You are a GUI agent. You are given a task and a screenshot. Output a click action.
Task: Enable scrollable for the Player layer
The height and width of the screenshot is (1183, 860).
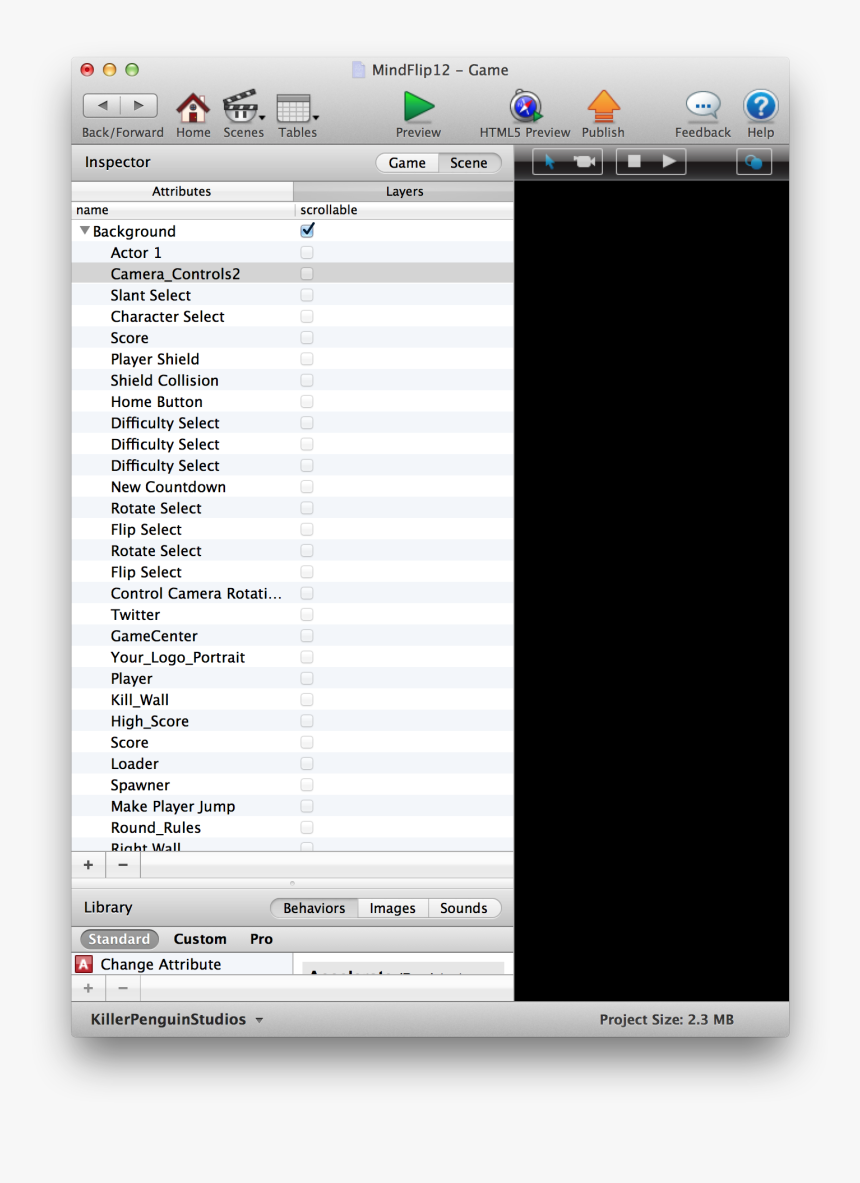[307, 678]
